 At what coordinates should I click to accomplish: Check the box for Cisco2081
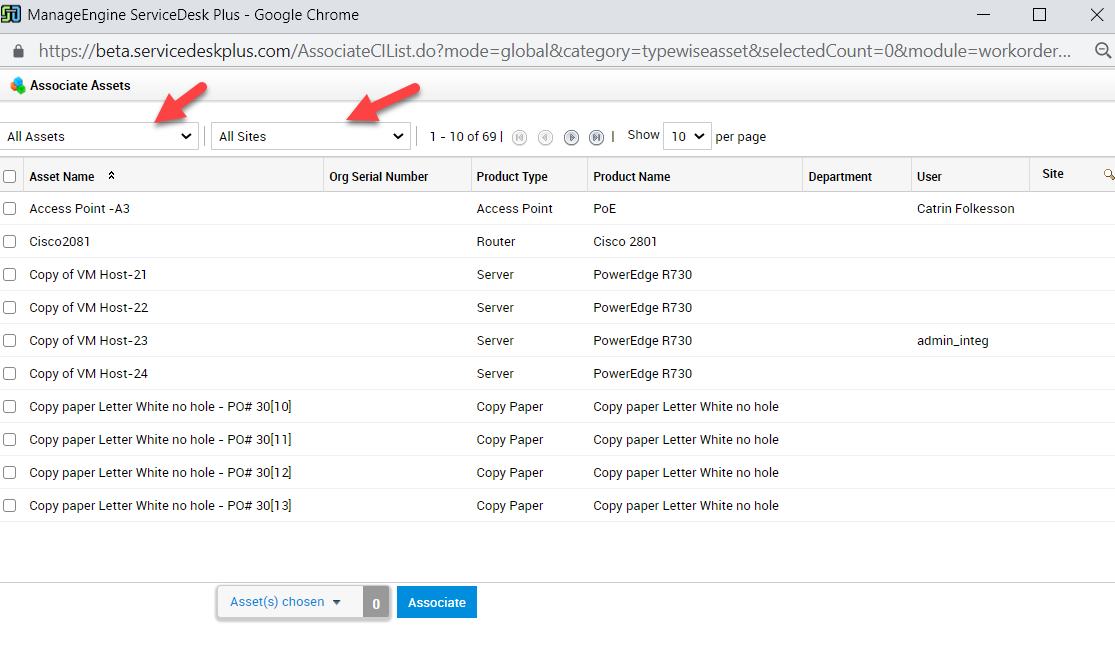point(9,242)
